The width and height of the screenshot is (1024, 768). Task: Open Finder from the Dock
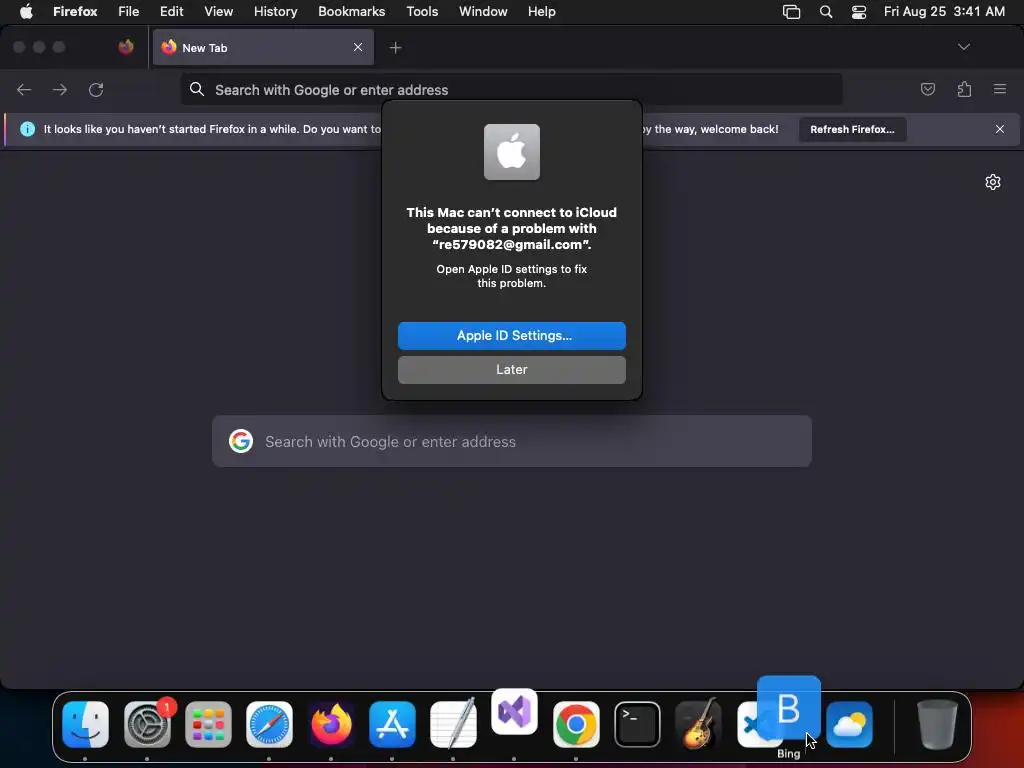86,724
